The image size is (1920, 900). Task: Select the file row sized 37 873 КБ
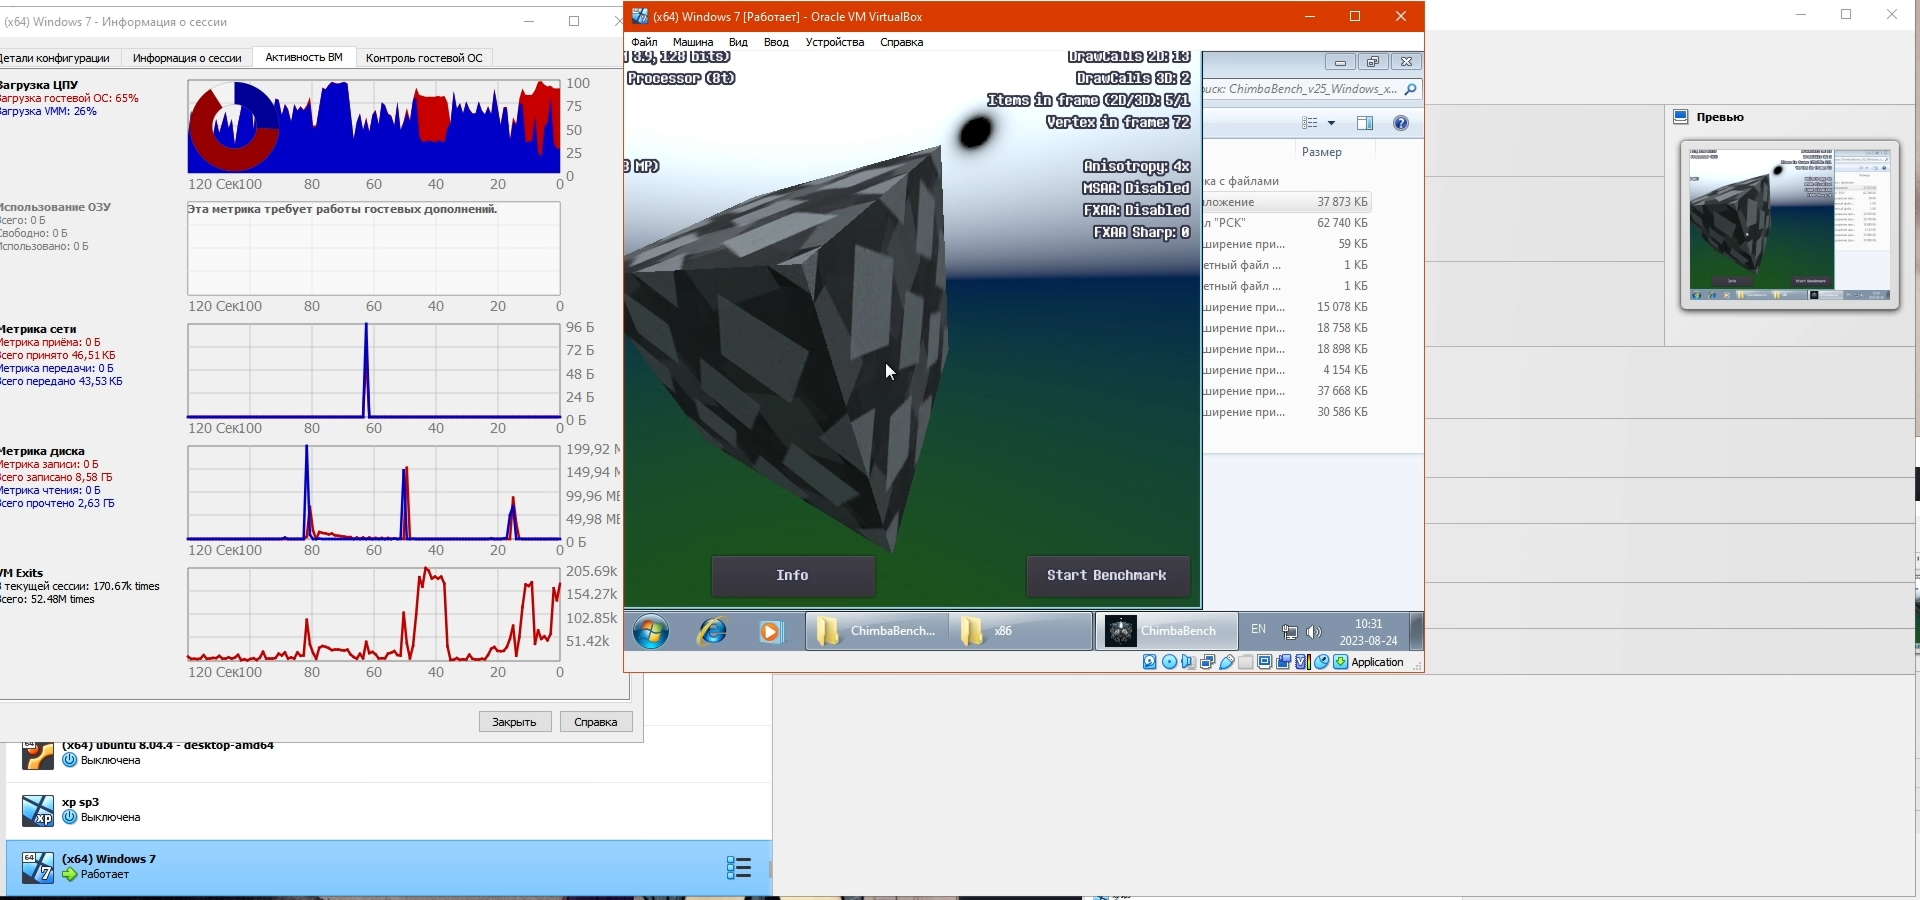1287,202
